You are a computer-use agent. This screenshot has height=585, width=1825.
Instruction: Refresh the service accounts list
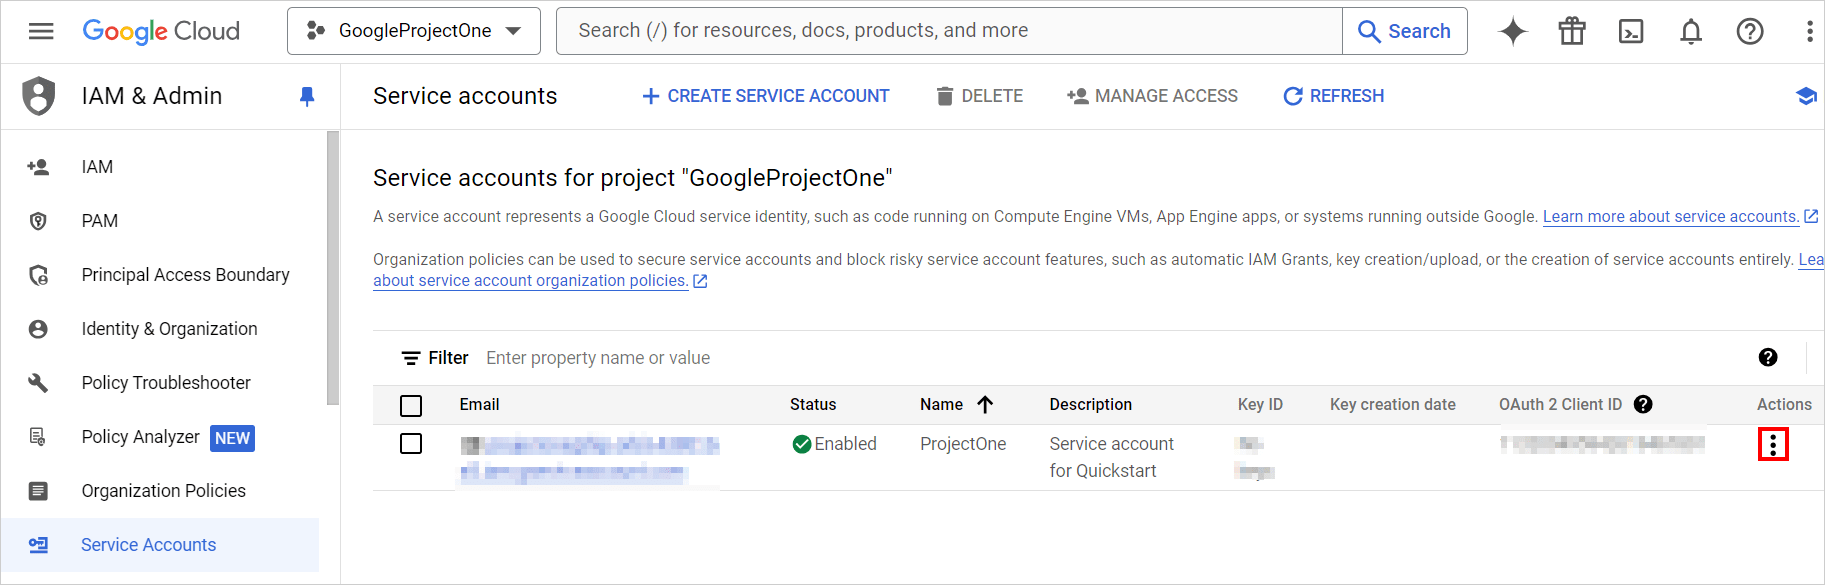(x=1334, y=96)
